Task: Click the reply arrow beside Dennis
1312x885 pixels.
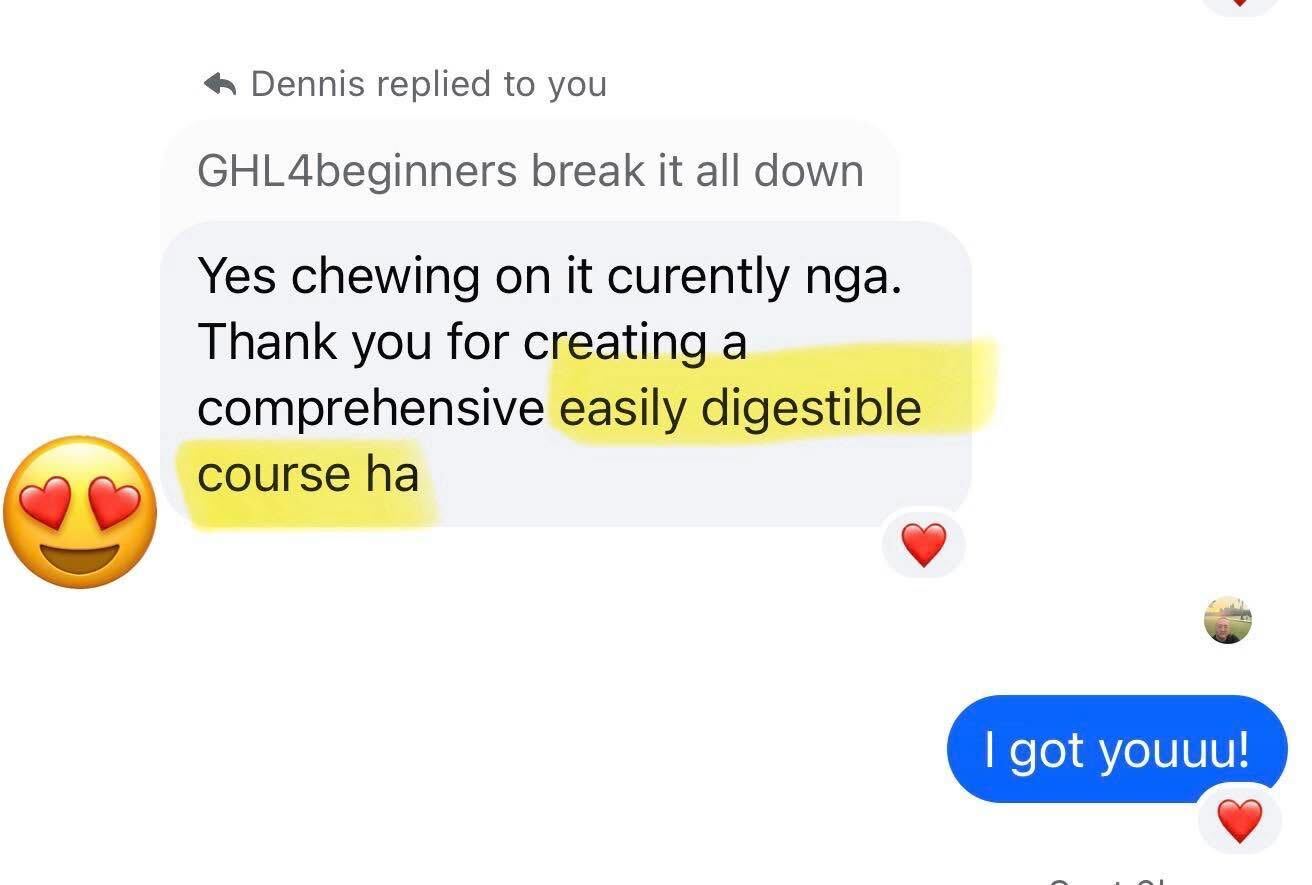Action: click(x=219, y=84)
